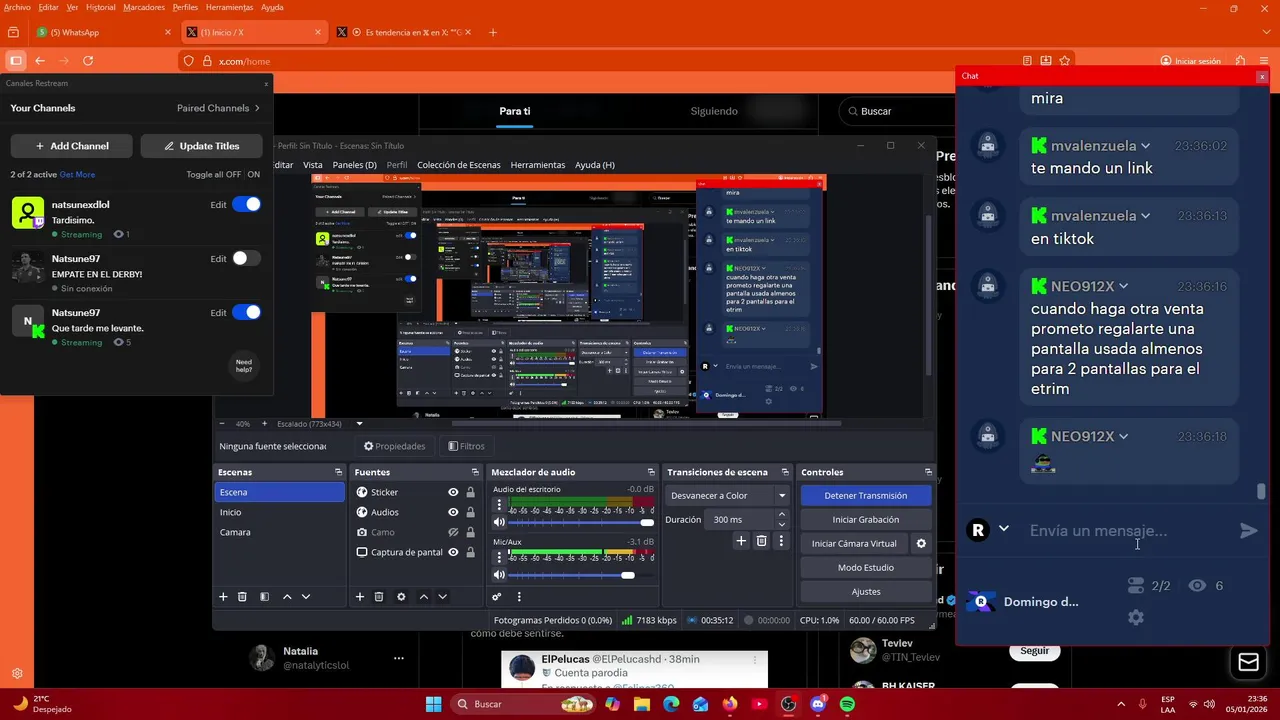1280x720 pixels.
Task: Reload the x.com page
Action: (88, 61)
